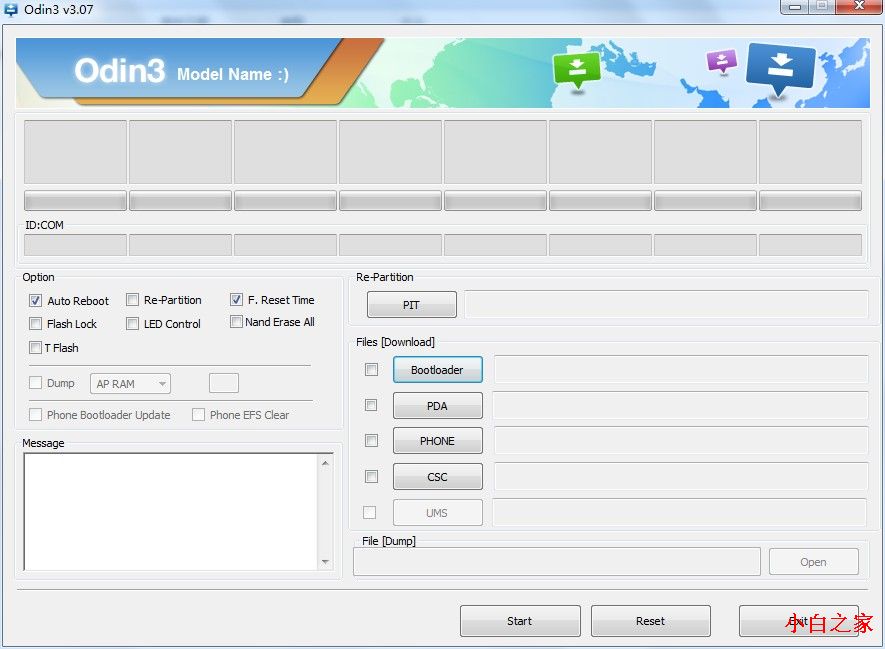
Task: Click Open in File Dump section
Action: [x=813, y=562]
